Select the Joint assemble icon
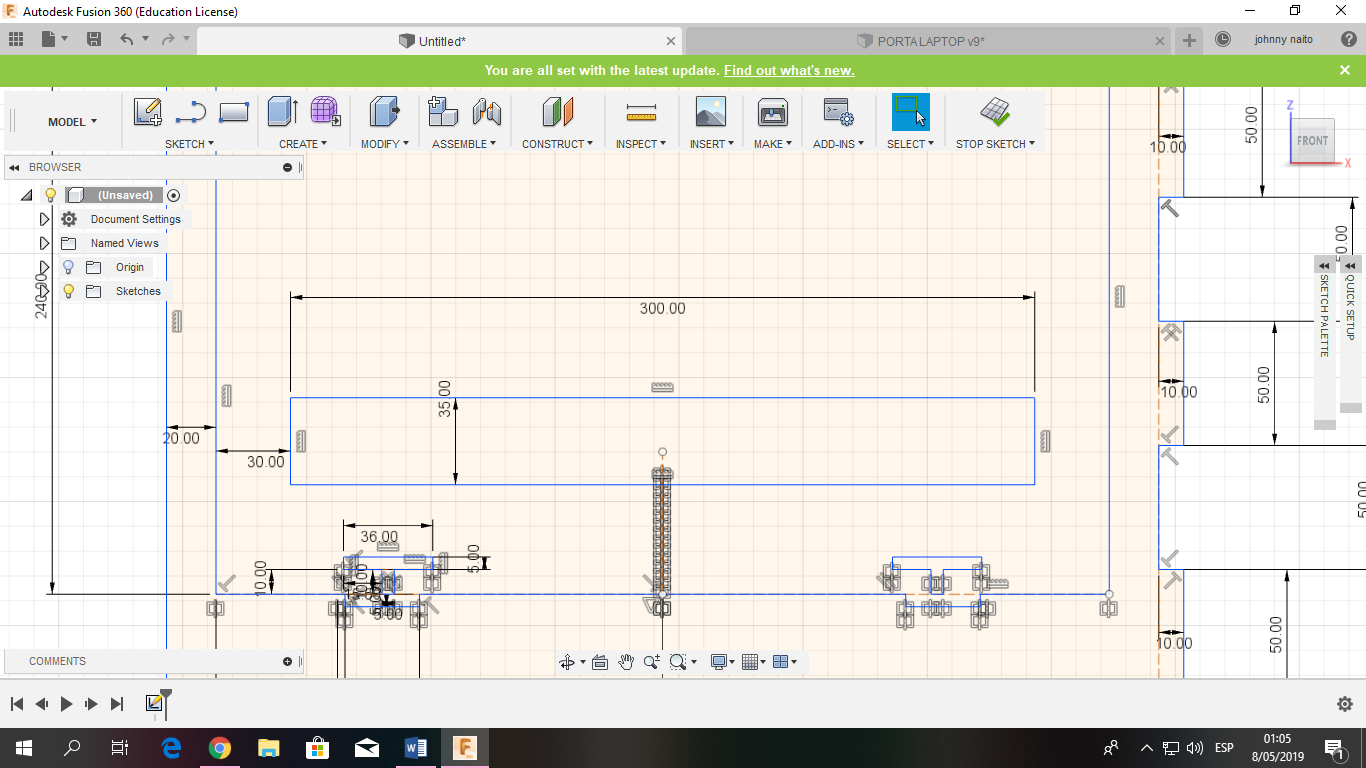The image size is (1366, 768). coord(487,111)
